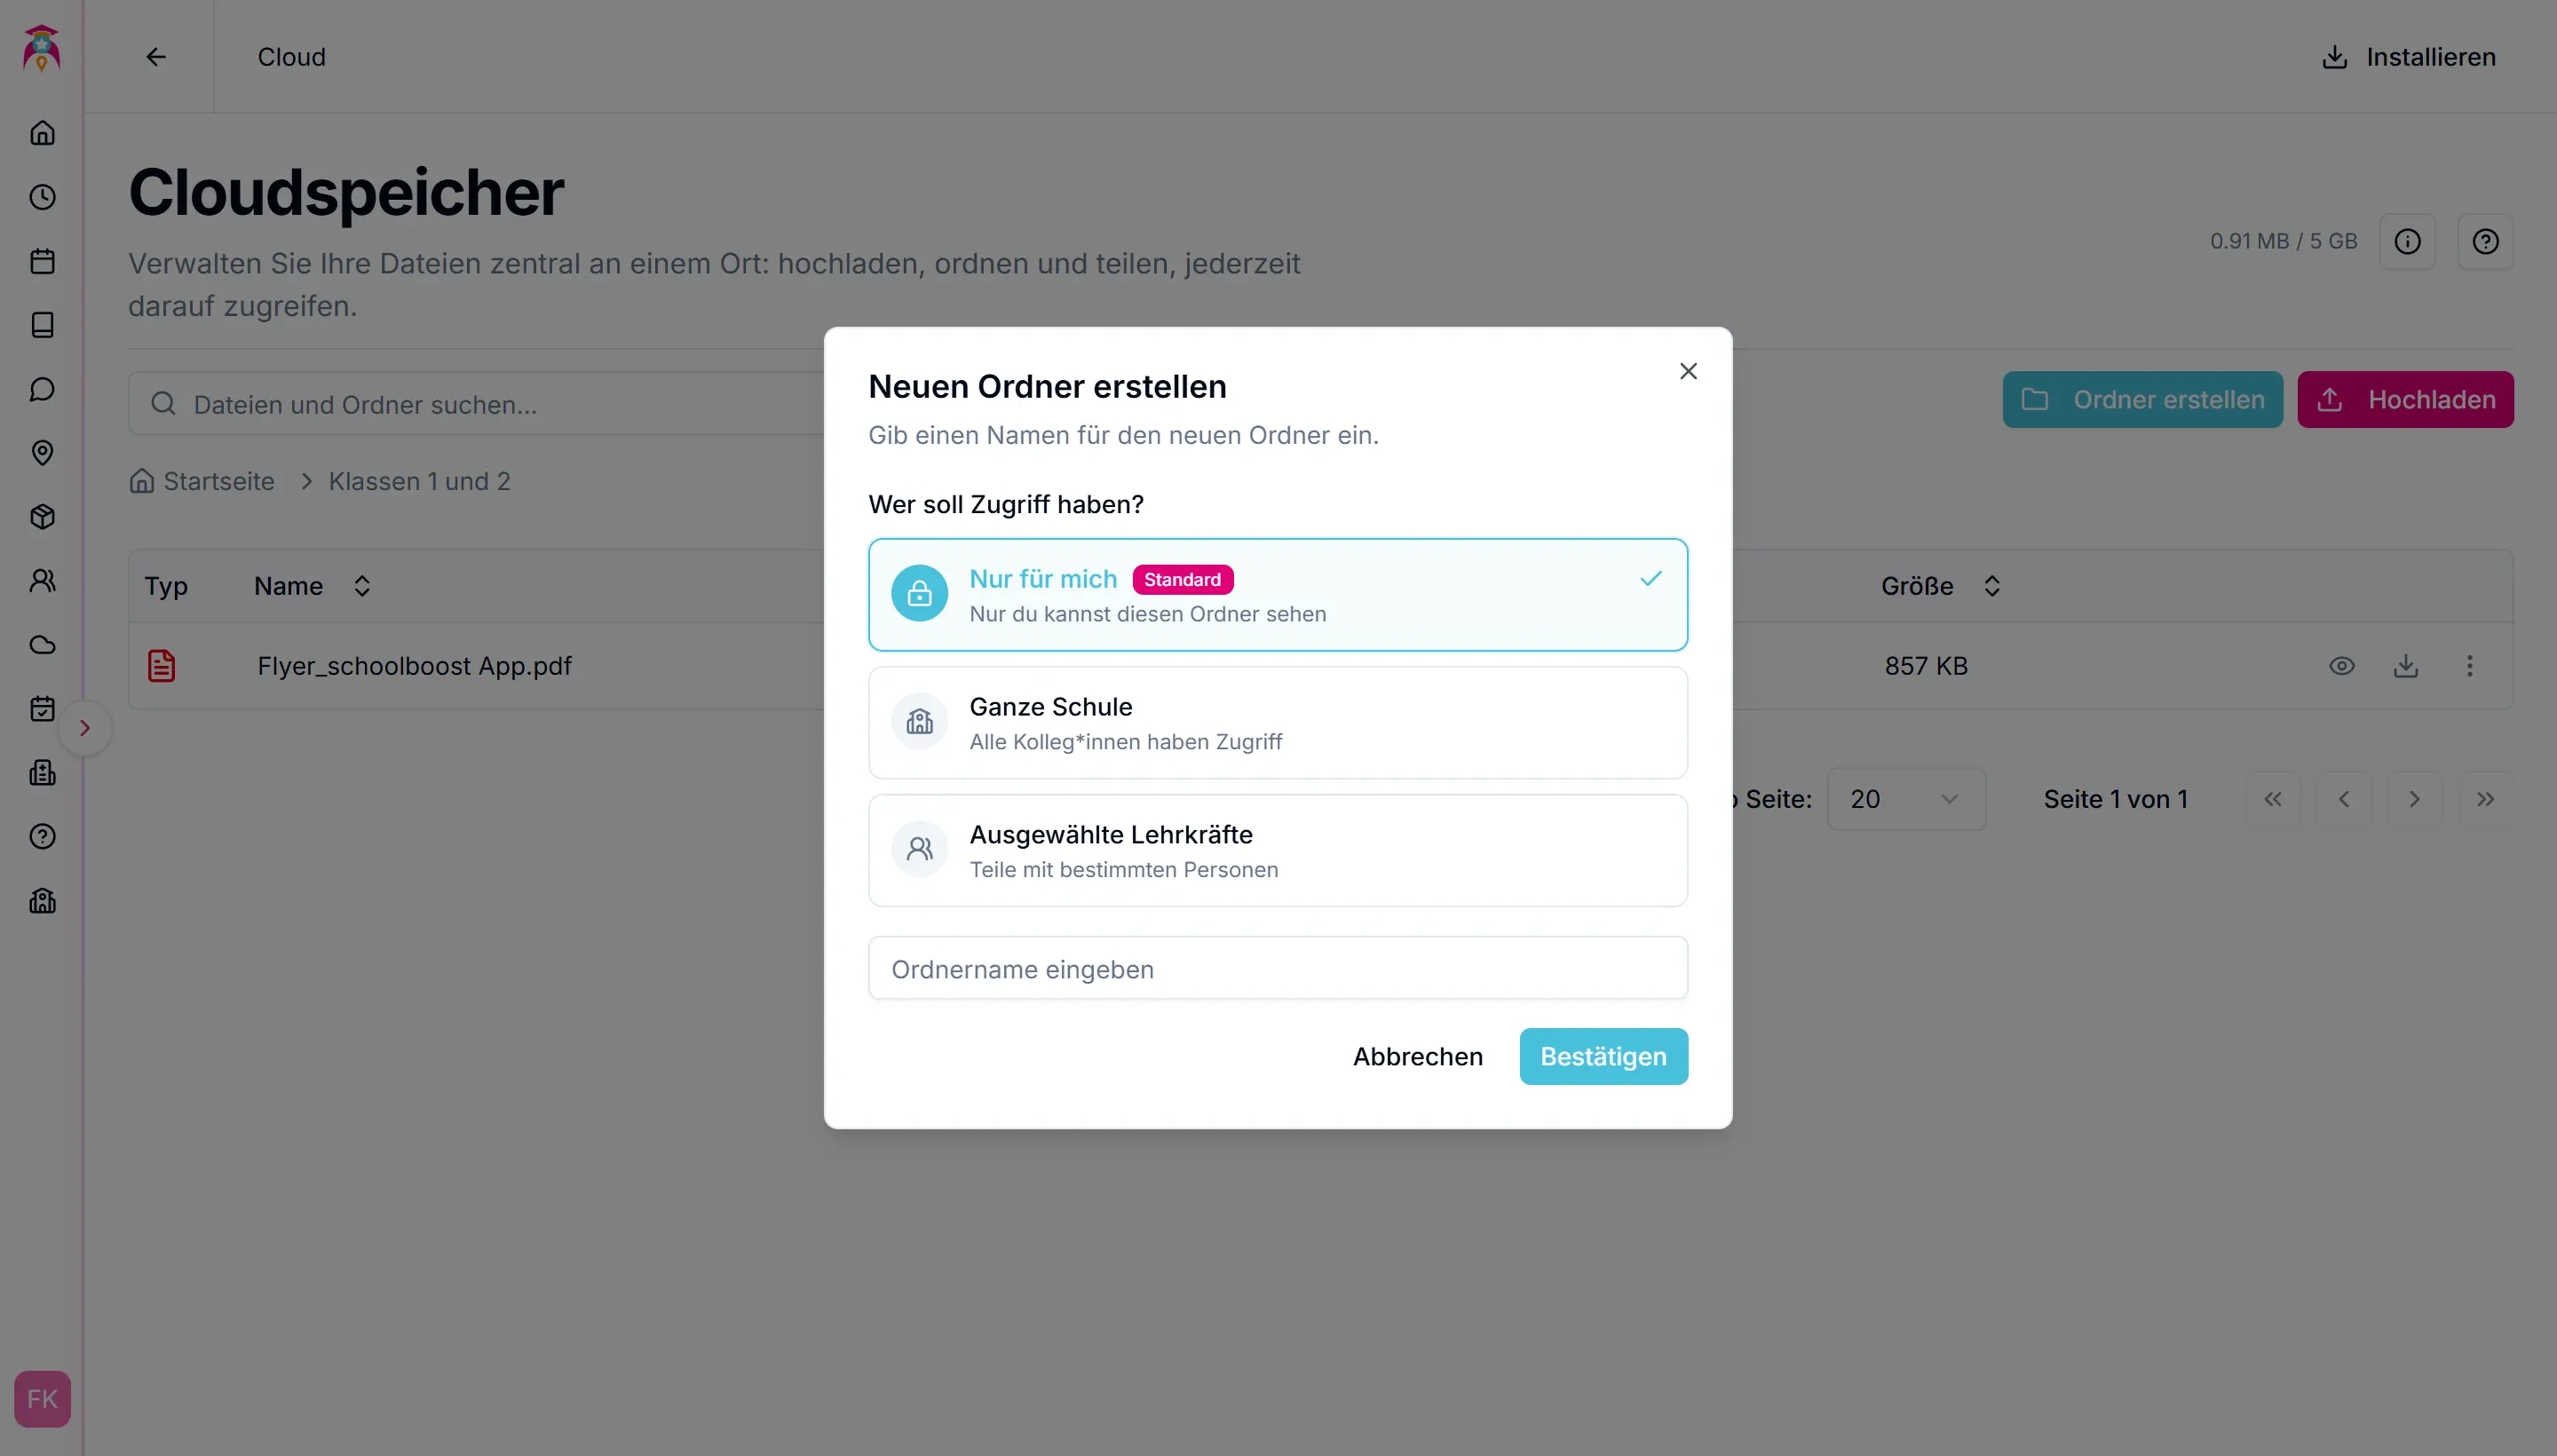Expand the sidebar with the arrow toggle
The image size is (2557, 1456).
[x=85, y=728]
